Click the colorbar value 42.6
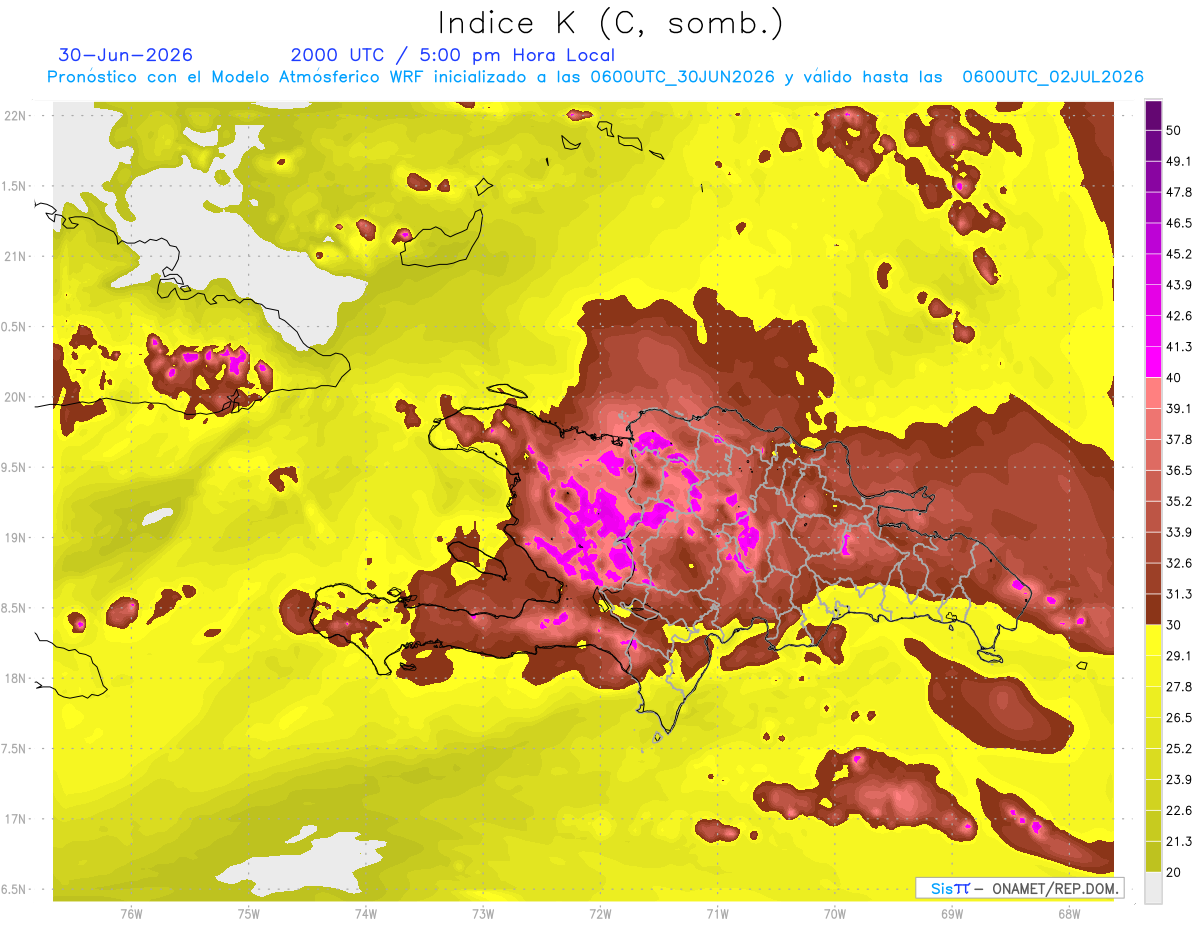The width and height of the screenshot is (1200, 927). pyautogui.click(x=1178, y=316)
